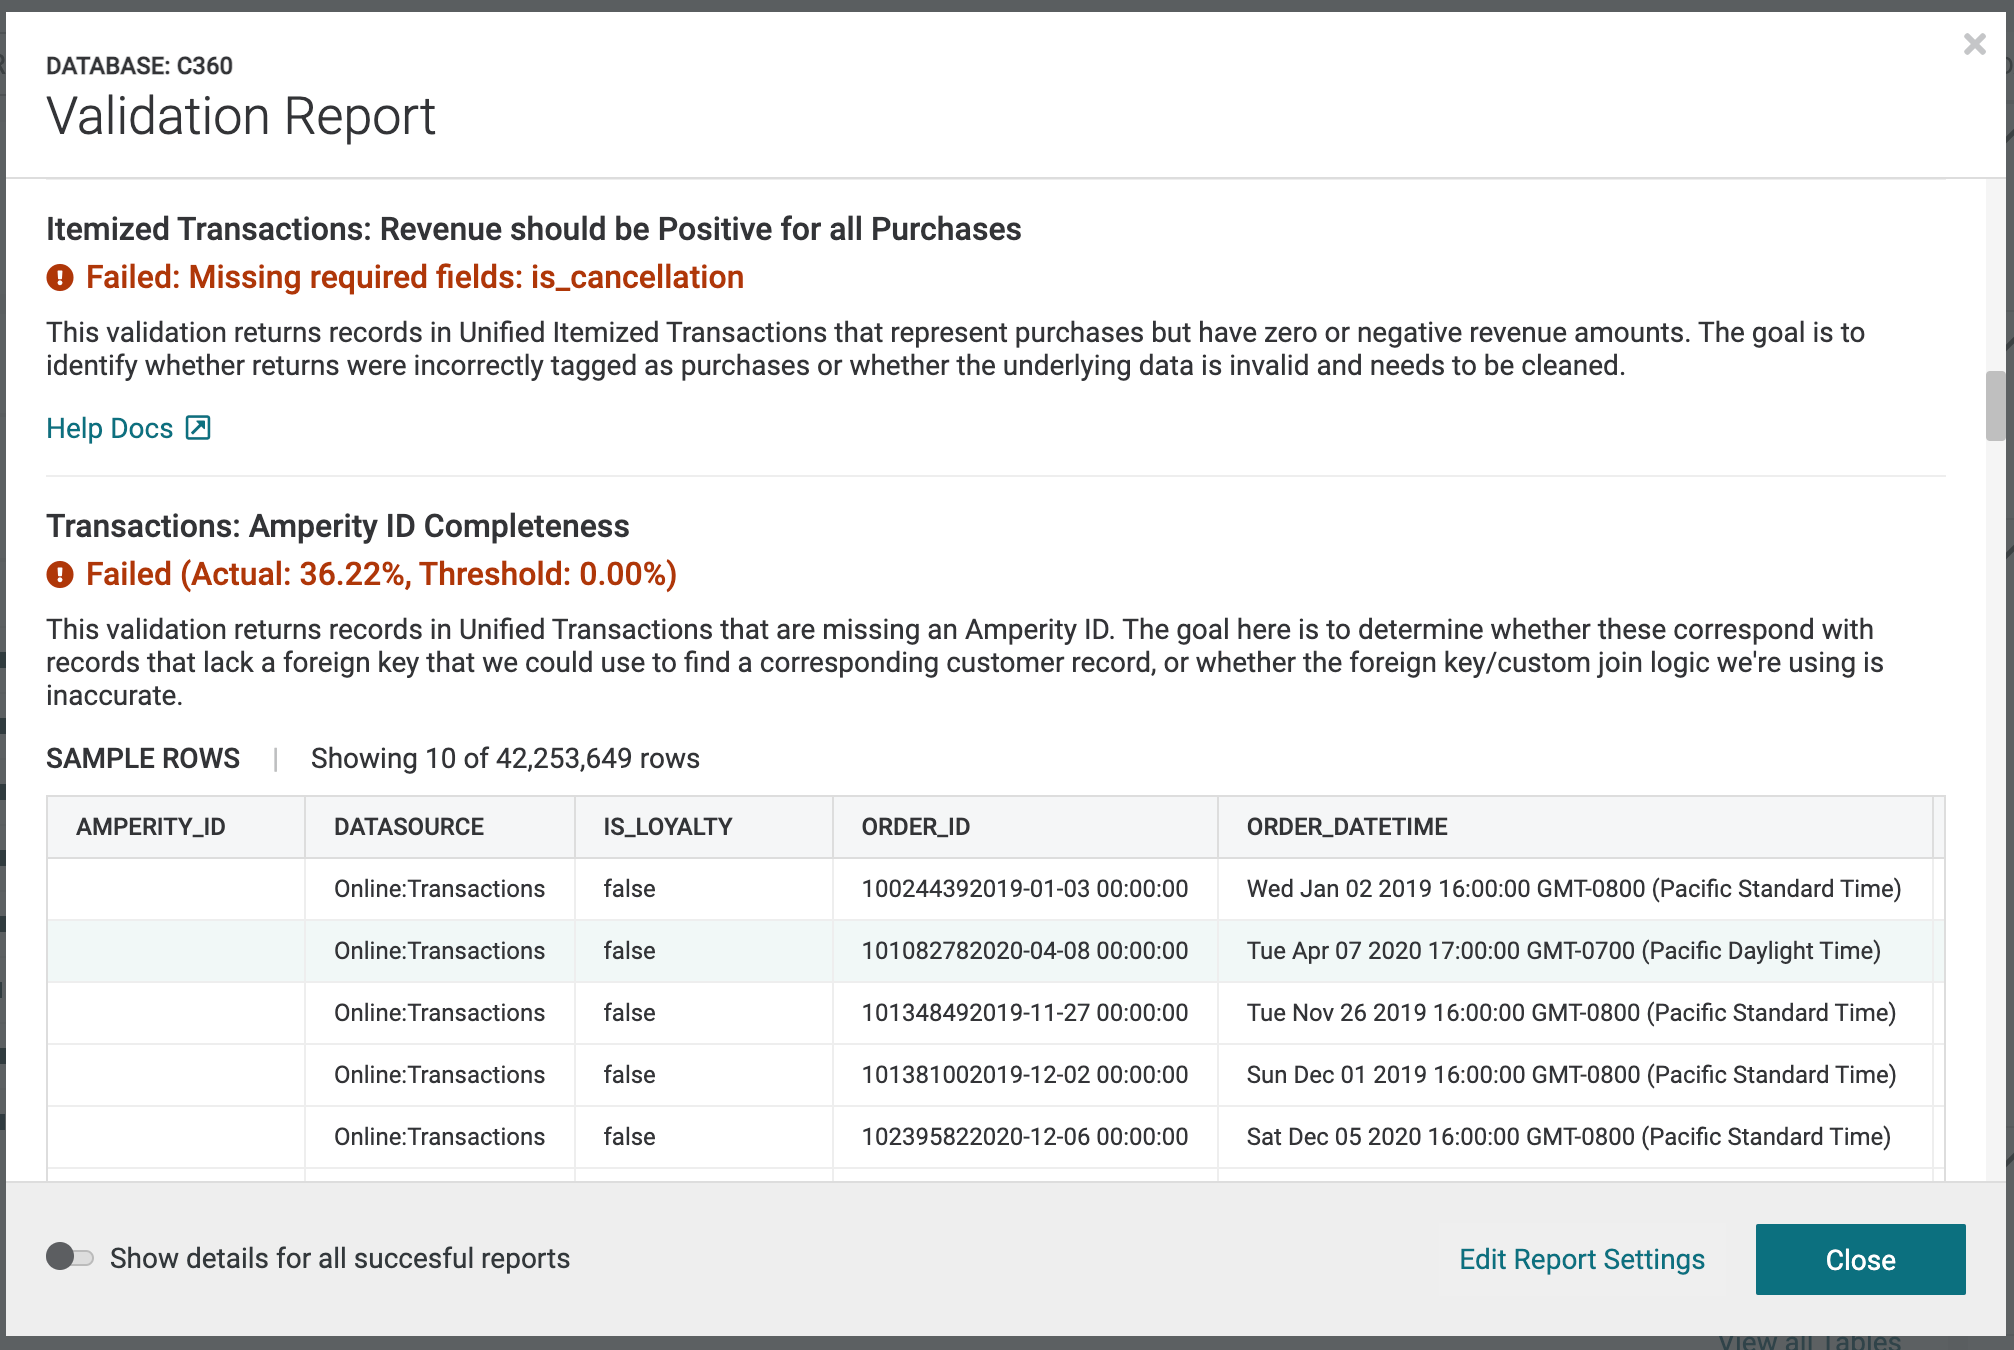
Task: Click the false value in the Dec 05 2020 row
Action: pyautogui.click(x=629, y=1137)
